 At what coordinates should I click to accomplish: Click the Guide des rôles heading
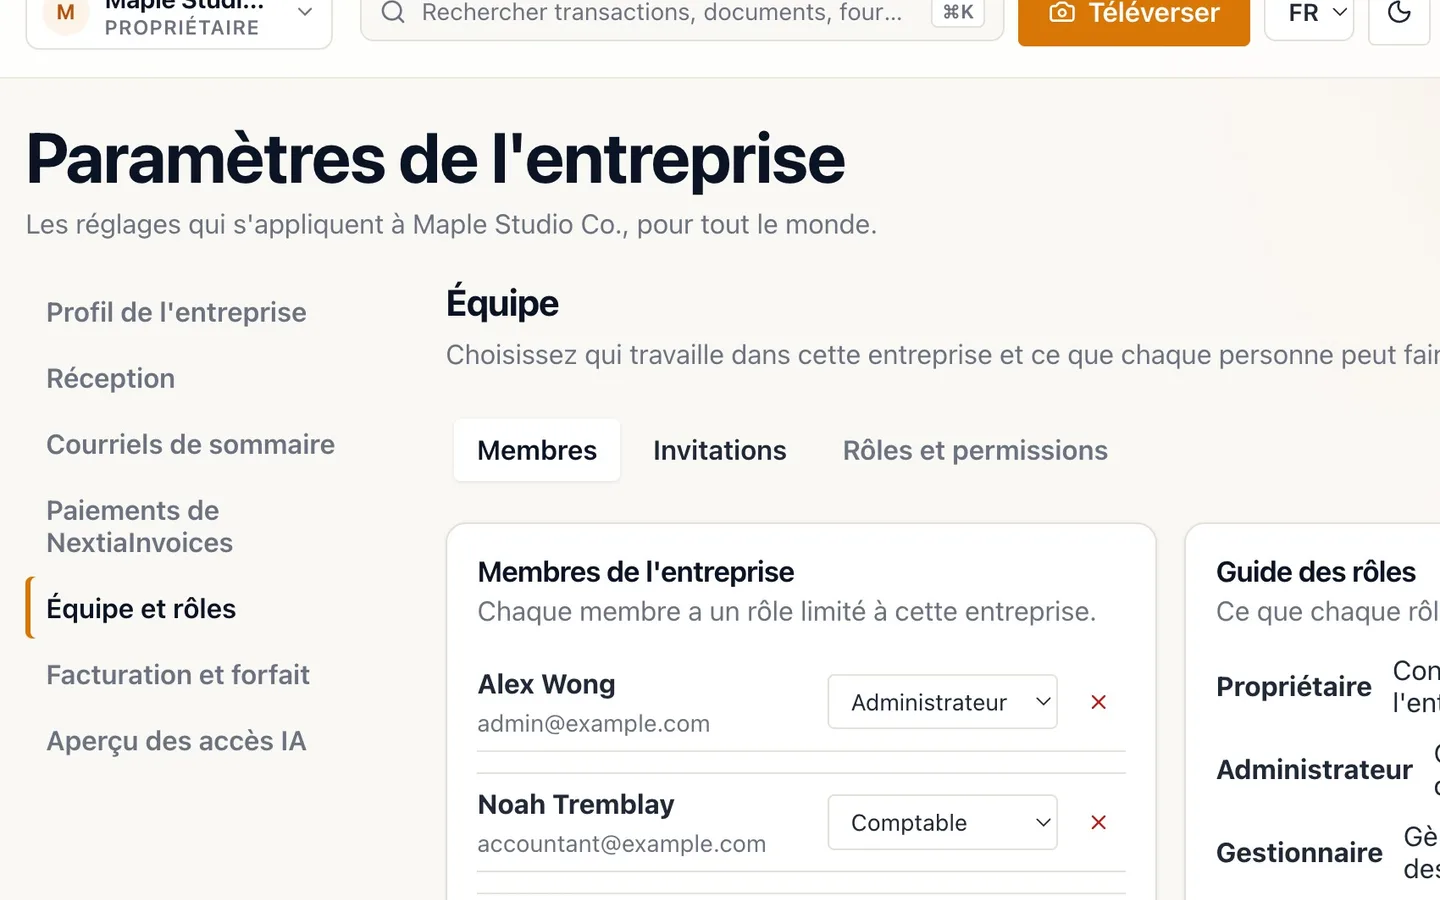tap(1316, 571)
